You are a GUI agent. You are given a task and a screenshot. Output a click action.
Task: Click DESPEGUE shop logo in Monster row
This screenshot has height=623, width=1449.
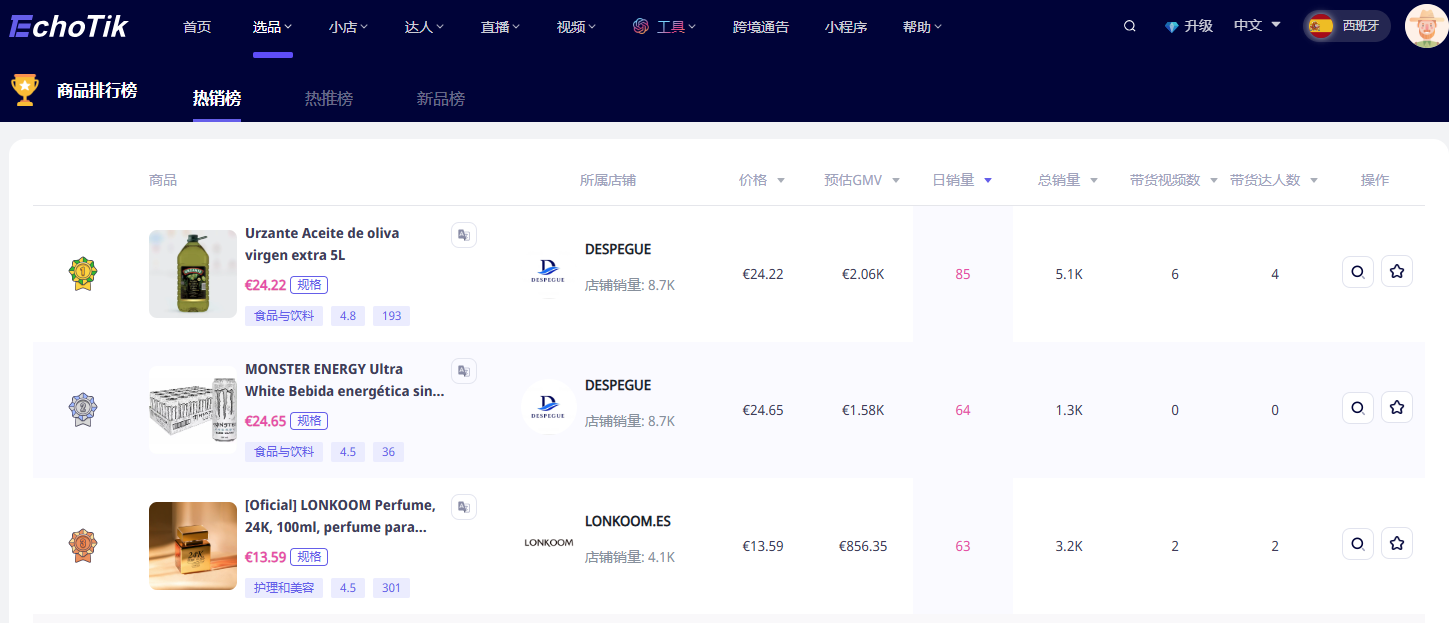coord(549,407)
